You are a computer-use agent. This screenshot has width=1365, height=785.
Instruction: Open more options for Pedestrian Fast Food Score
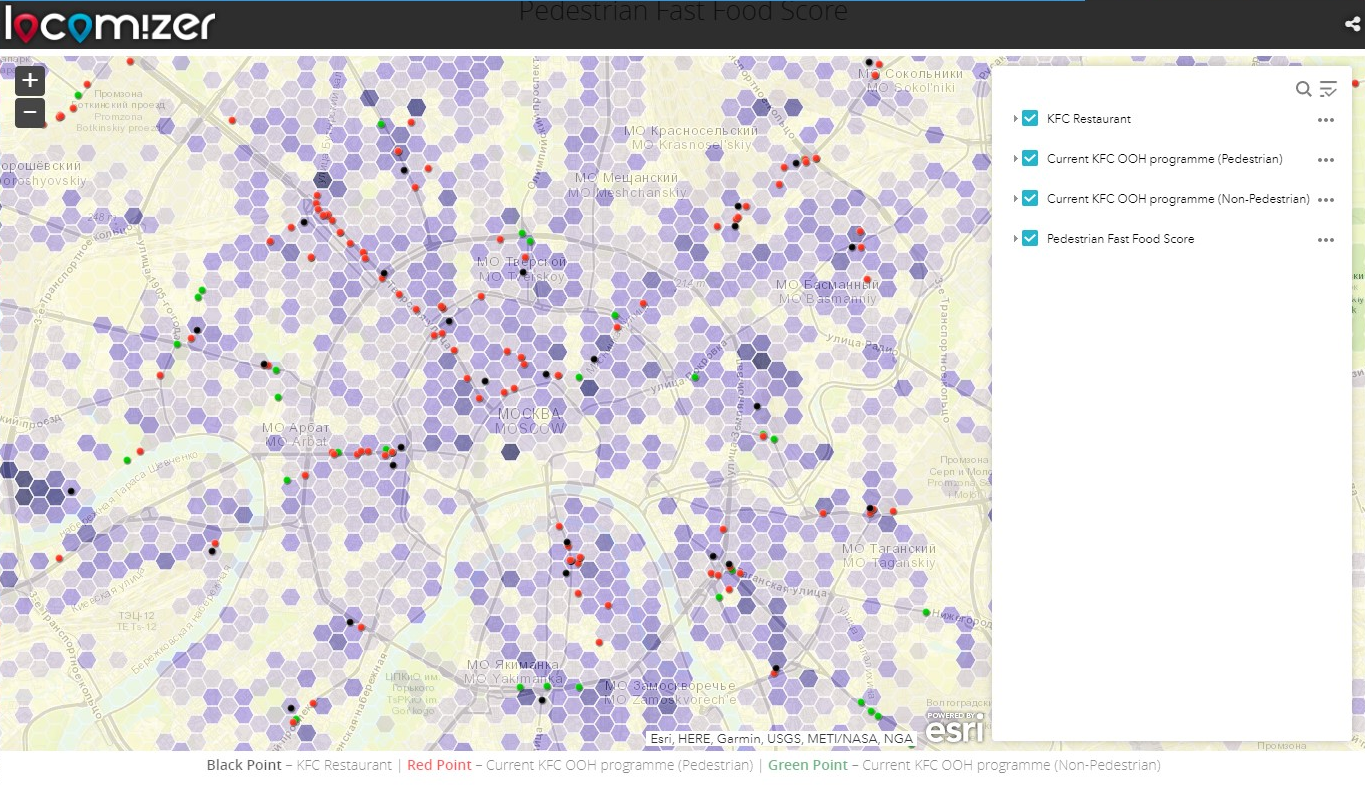click(x=1326, y=239)
